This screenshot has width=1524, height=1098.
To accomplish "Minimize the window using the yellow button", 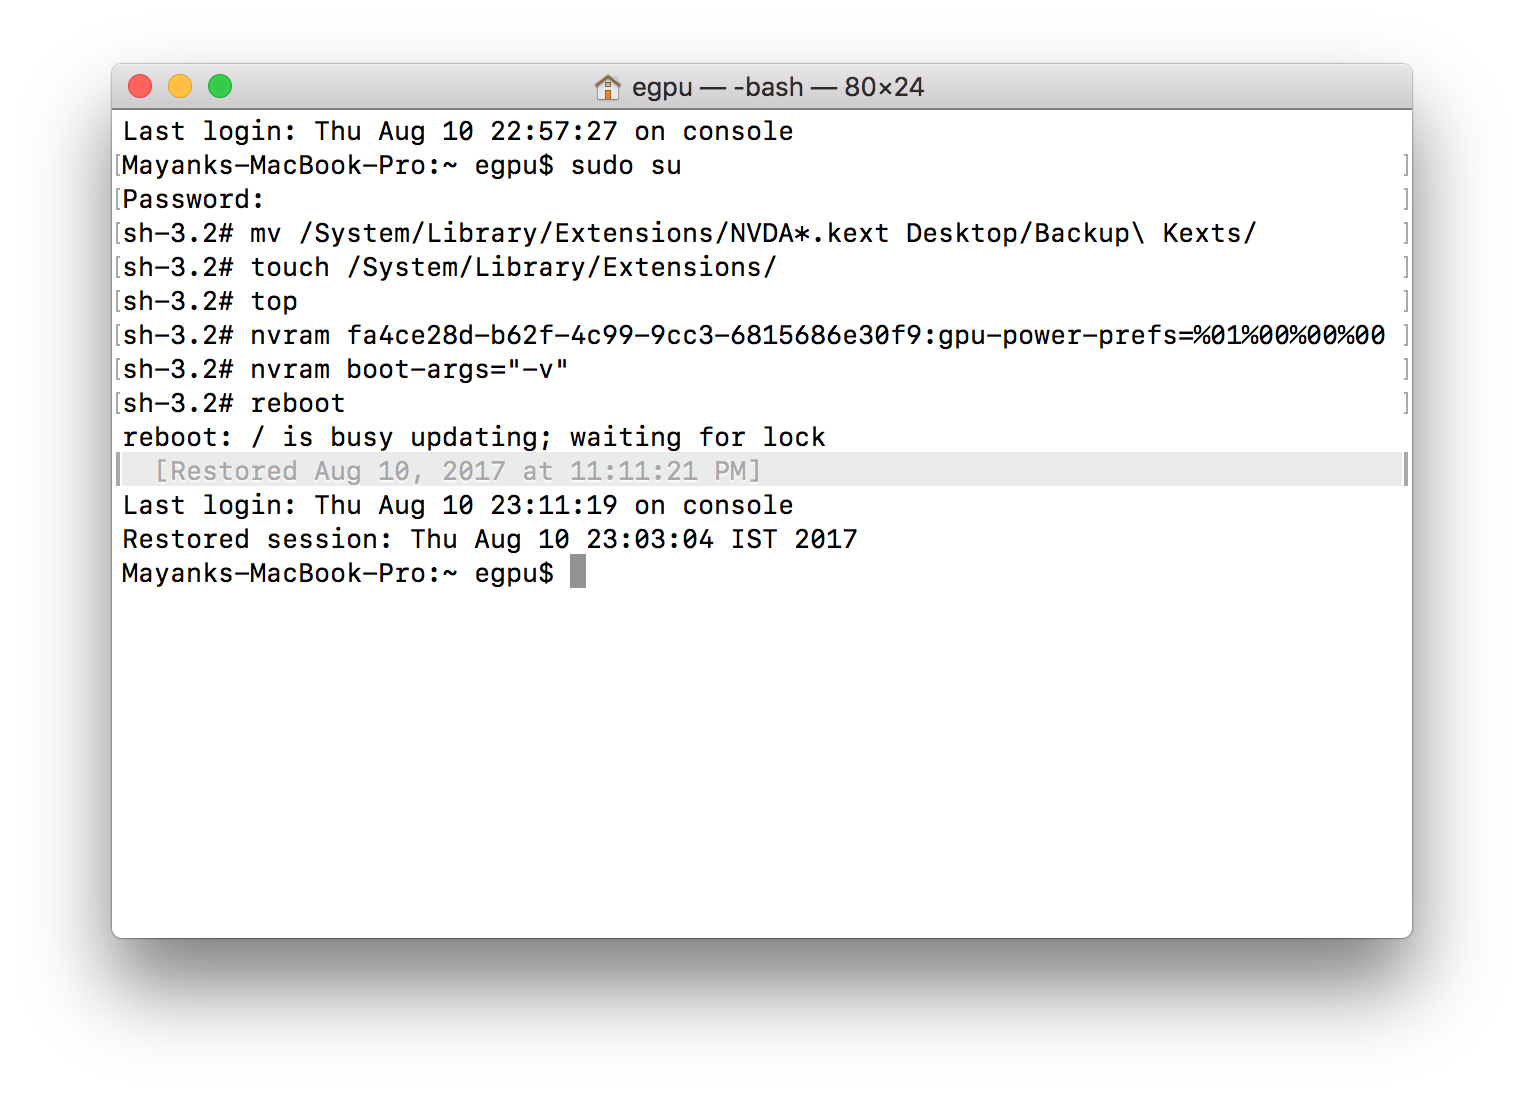I will [x=180, y=86].
